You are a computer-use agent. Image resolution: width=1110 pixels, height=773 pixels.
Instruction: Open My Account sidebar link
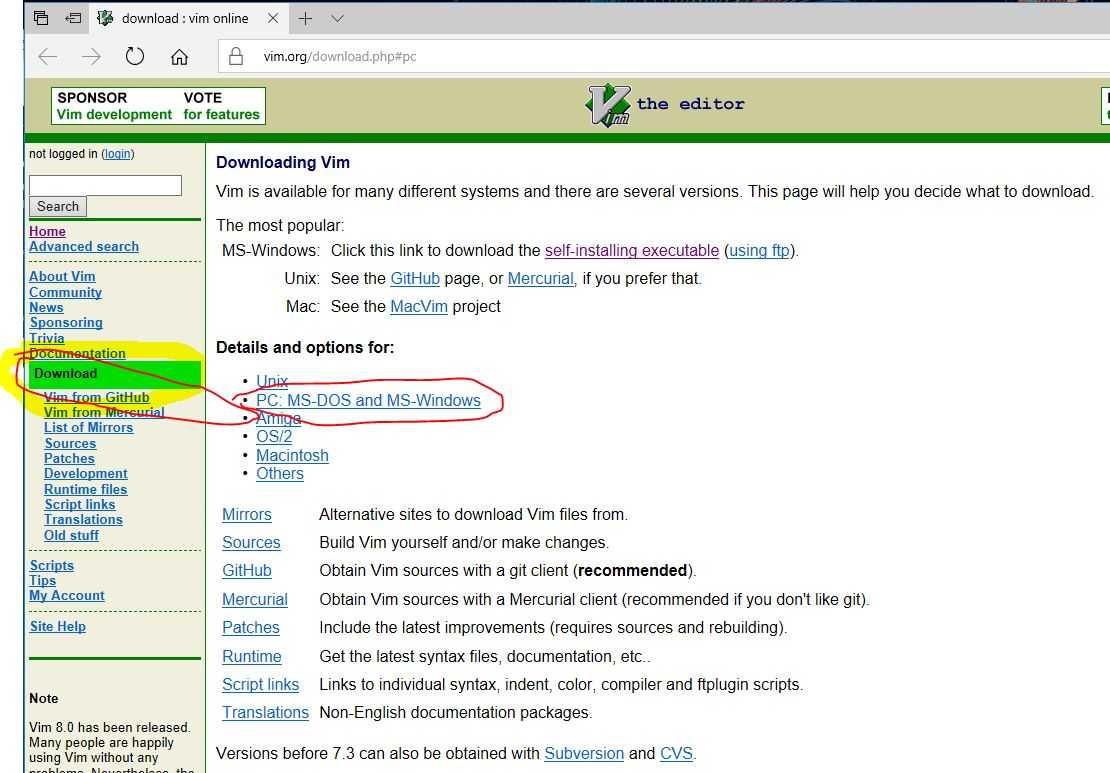point(67,596)
